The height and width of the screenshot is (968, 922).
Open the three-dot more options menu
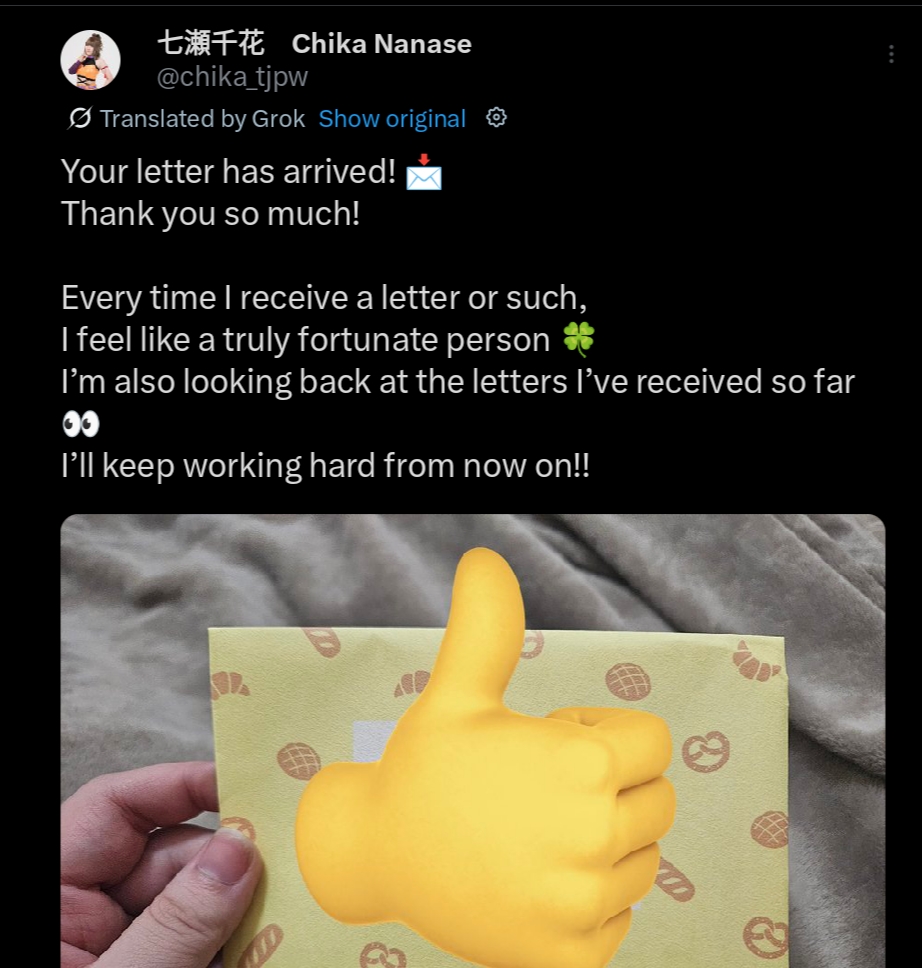pyautogui.click(x=891, y=54)
